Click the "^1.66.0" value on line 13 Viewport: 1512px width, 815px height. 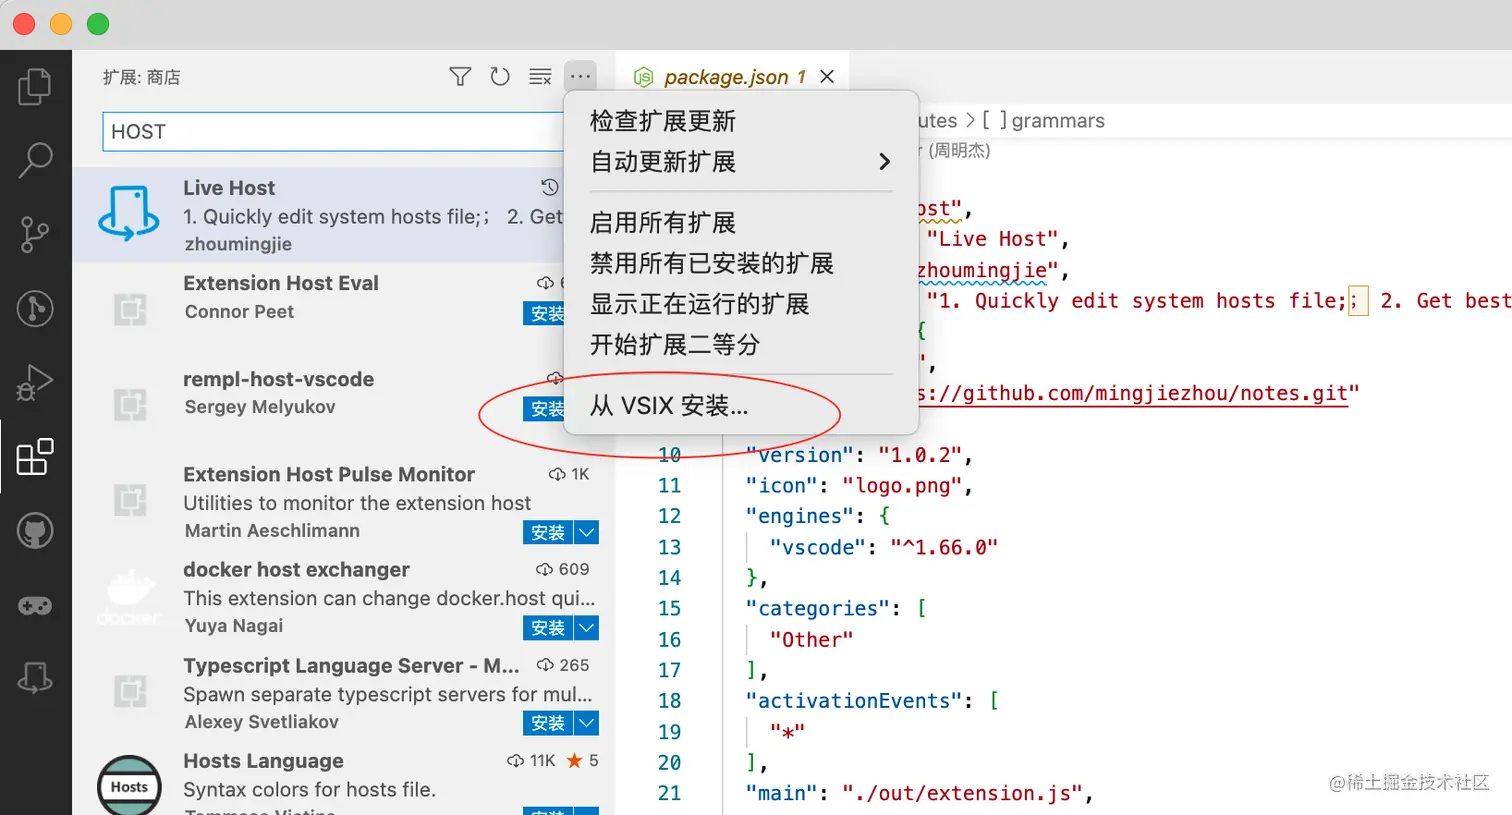(x=944, y=547)
